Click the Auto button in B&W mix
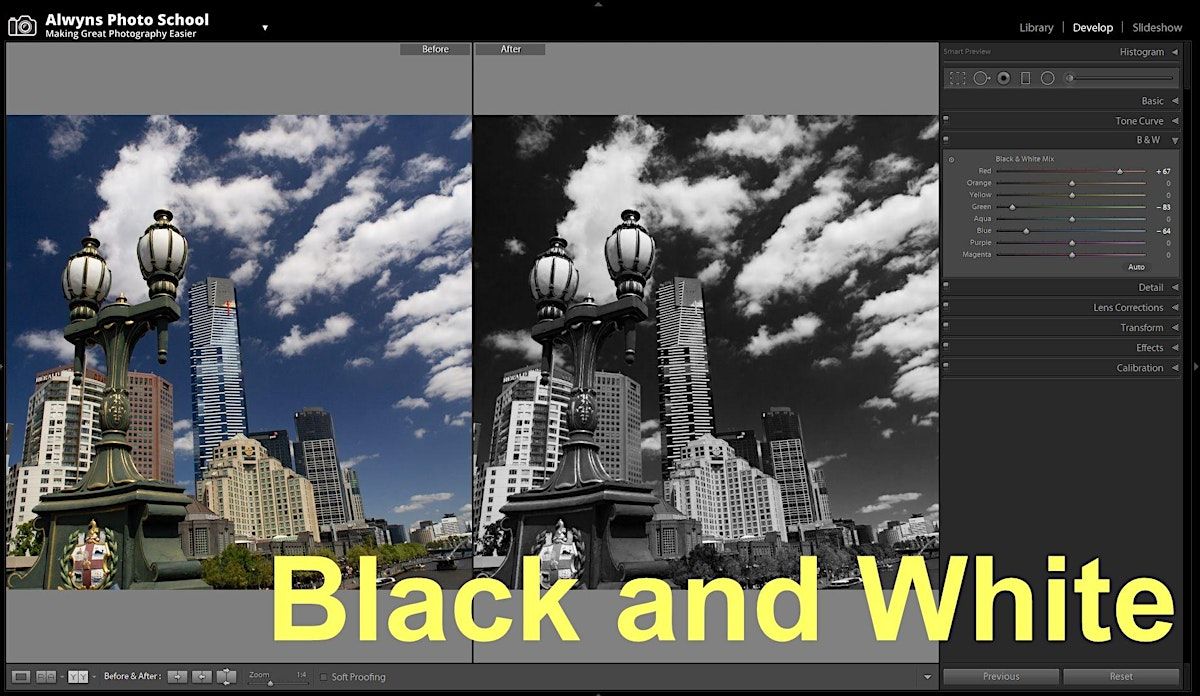The height and width of the screenshot is (696, 1200). 1136,267
